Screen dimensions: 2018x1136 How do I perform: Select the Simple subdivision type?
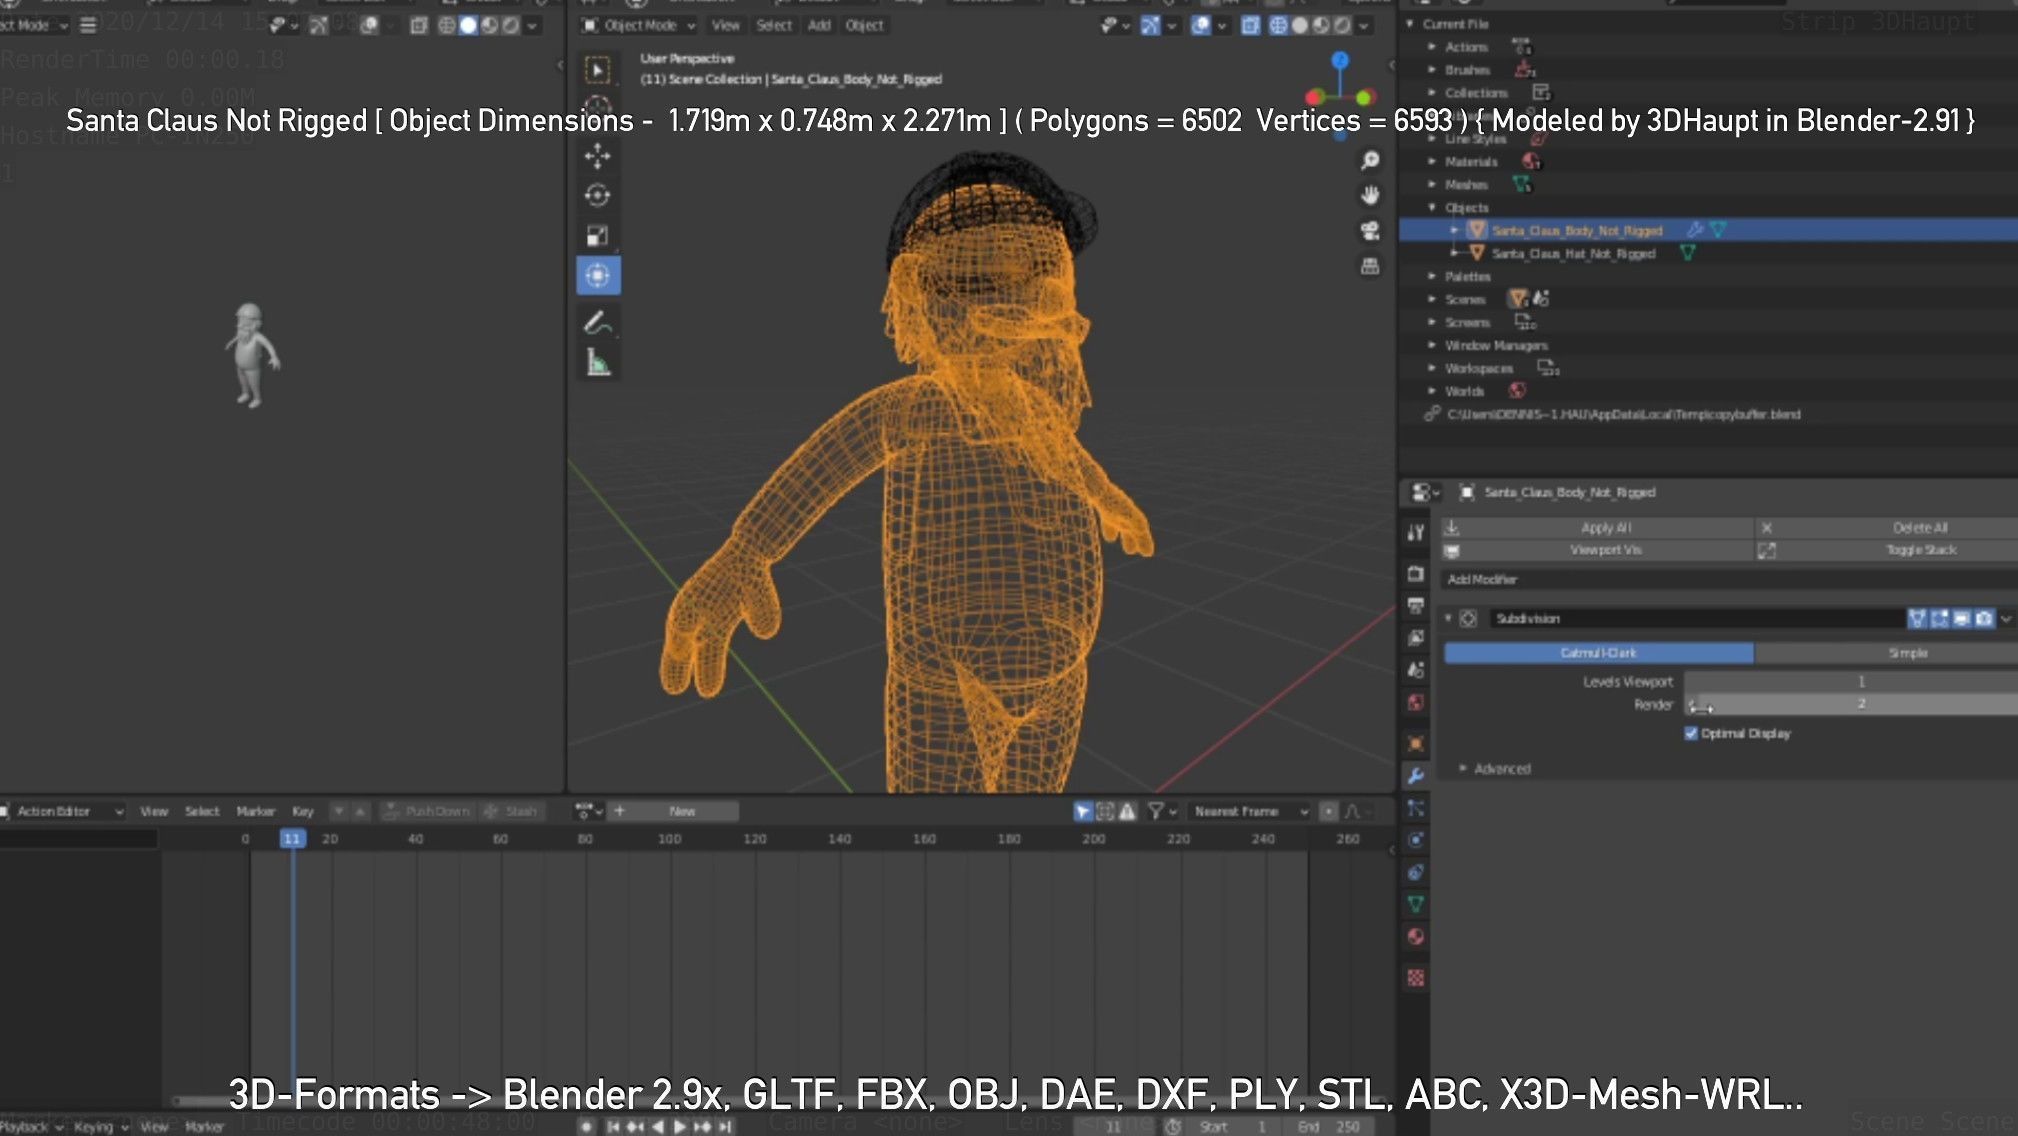click(x=1886, y=653)
